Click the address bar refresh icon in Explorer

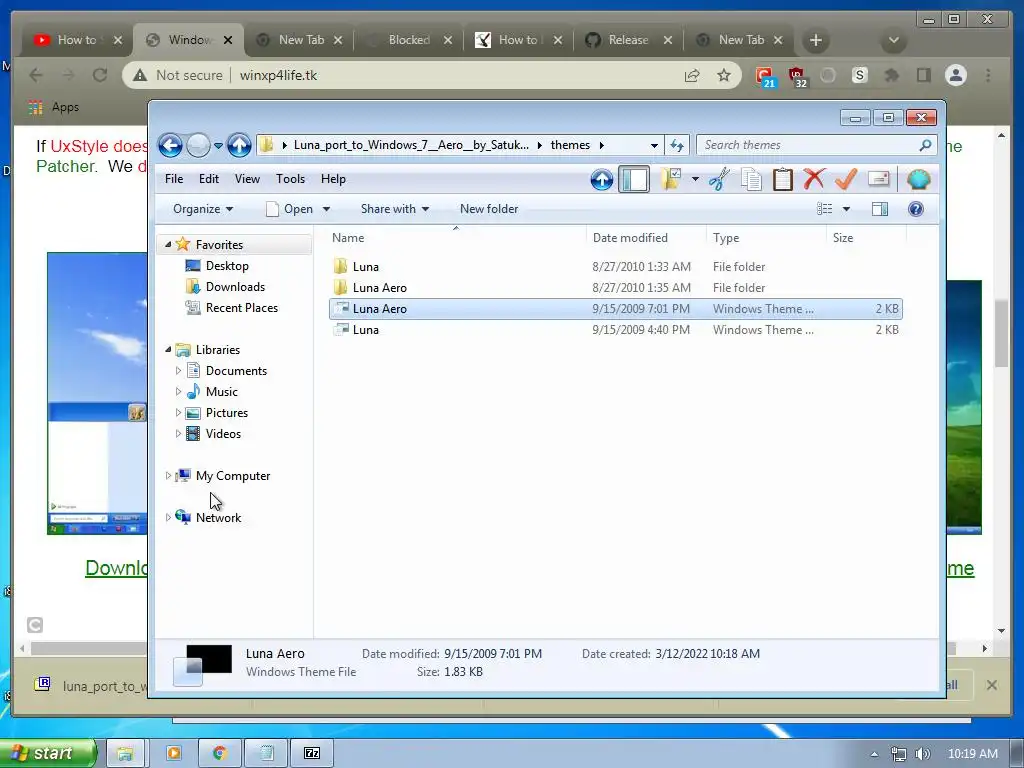click(x=677, y=145)
